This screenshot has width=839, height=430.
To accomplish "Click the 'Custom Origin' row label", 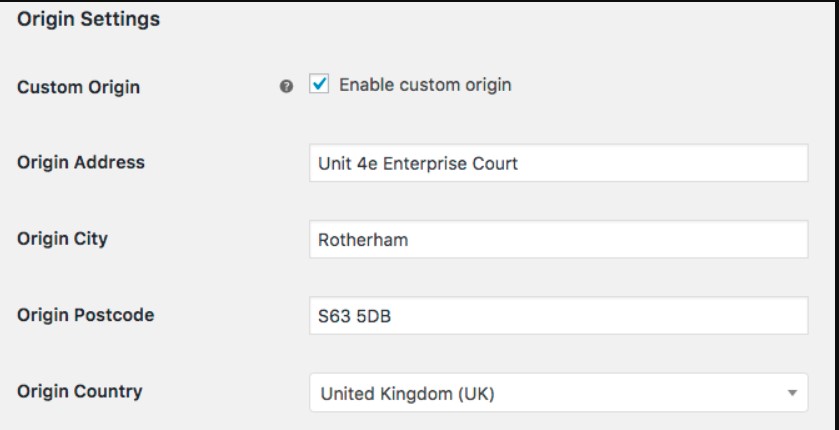I will (78, 87).
